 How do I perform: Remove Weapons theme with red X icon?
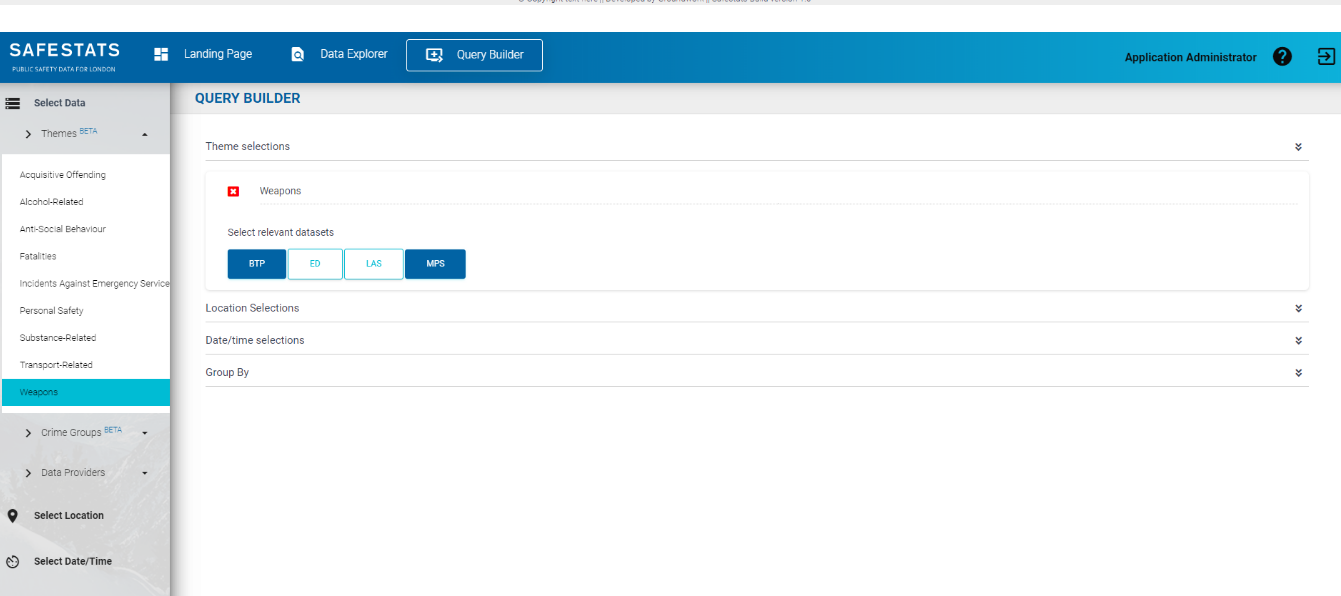point(234,191)
